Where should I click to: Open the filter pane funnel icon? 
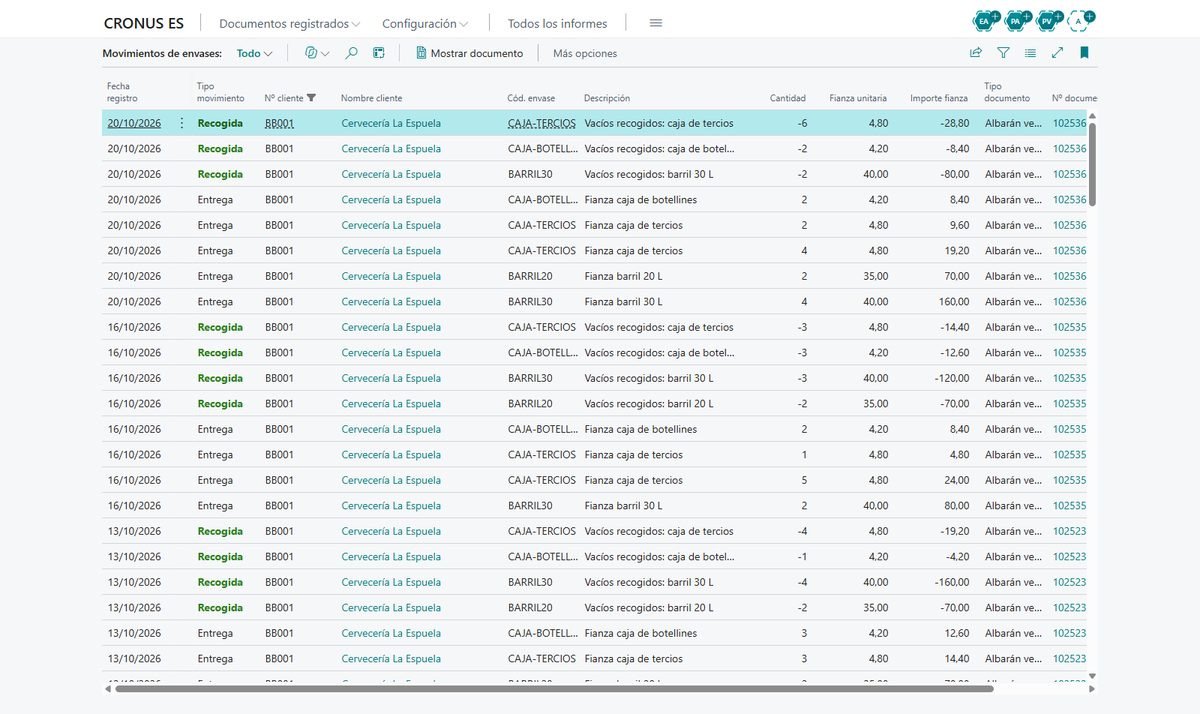[1003, 53]
